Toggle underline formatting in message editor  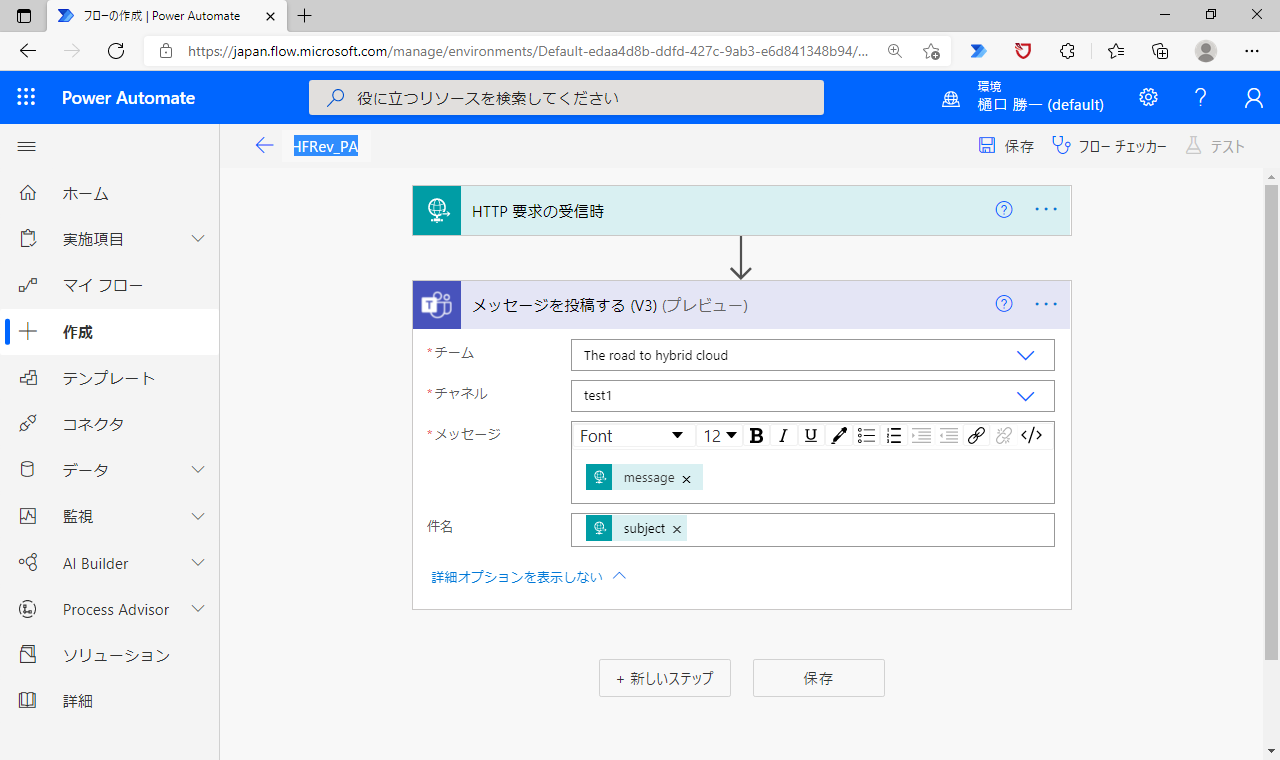point(811,435)
